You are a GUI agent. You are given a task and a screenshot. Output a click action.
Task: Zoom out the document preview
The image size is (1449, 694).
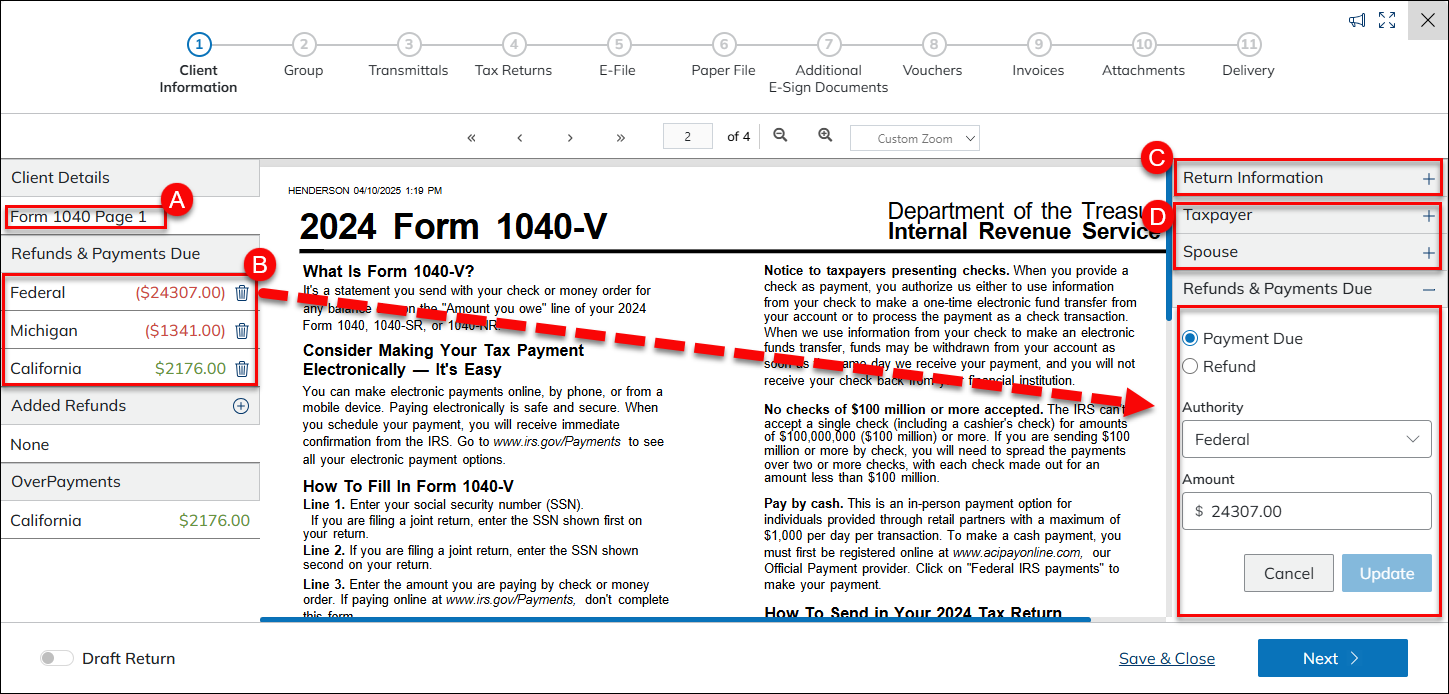coord(780,136)
